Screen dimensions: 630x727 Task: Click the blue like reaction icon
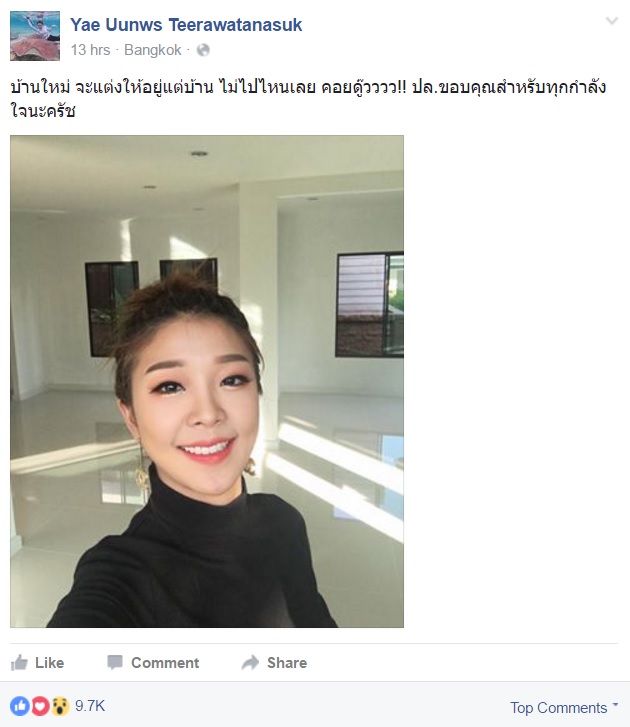click(19, 706)
